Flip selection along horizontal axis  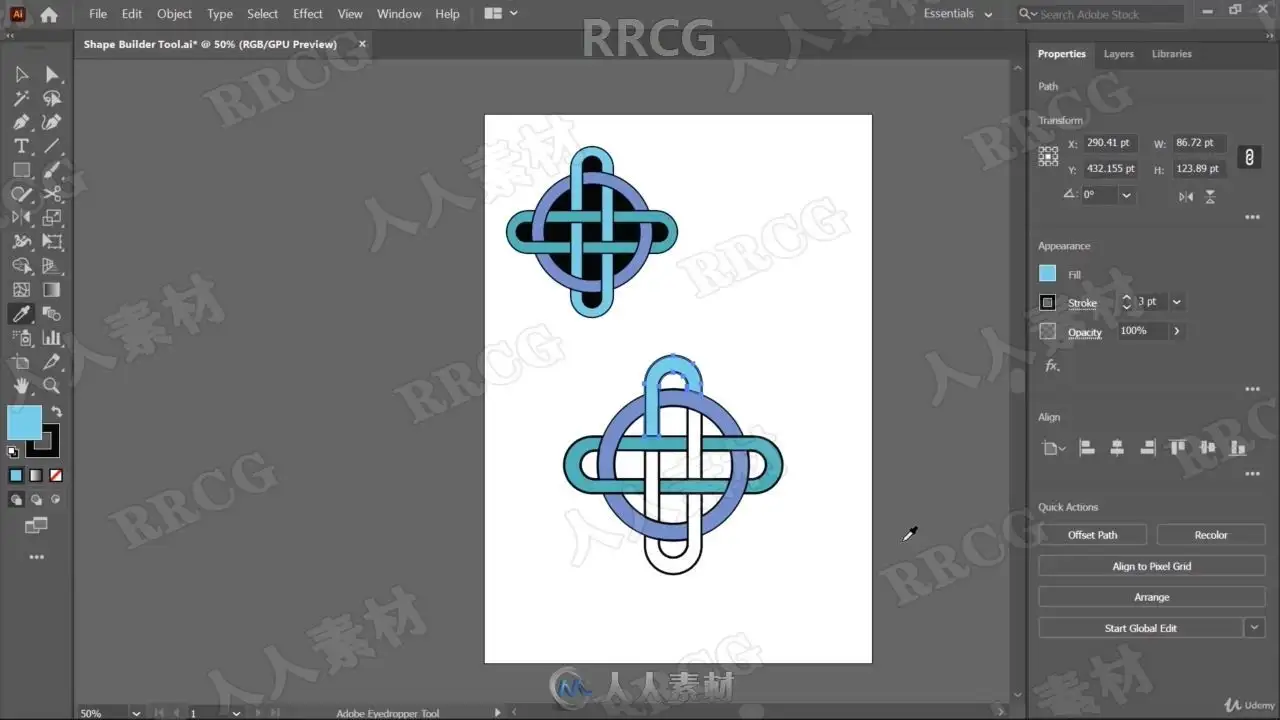click(x=1186, y=197)
